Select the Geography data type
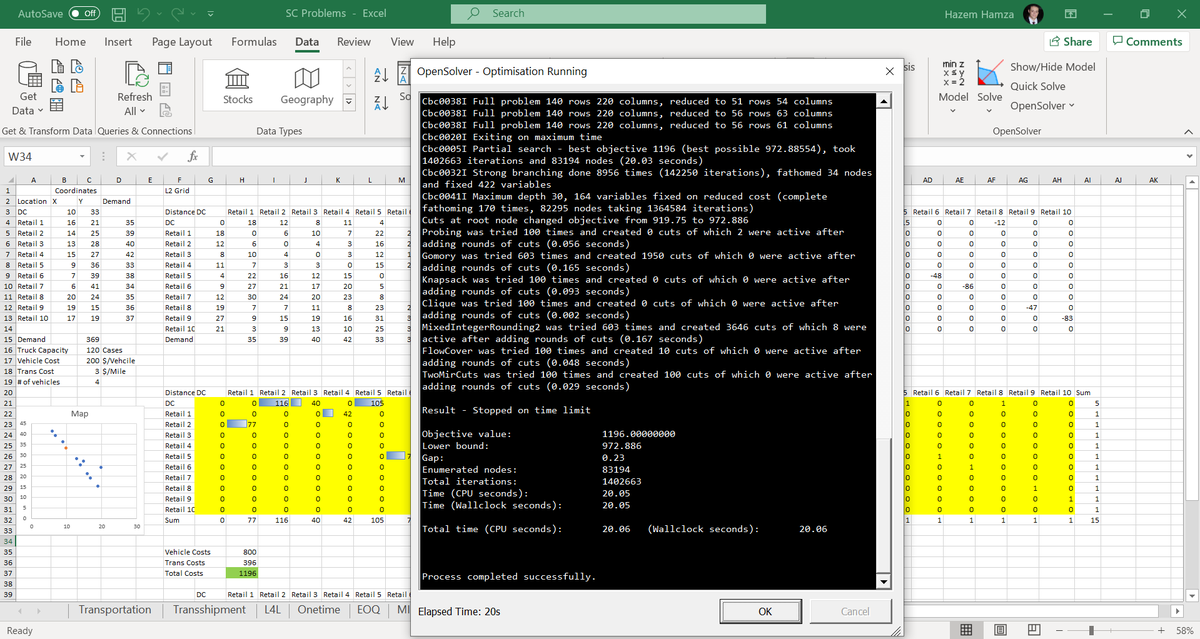Viewport: 1200px width, 639px height. (x=307, y=85)
